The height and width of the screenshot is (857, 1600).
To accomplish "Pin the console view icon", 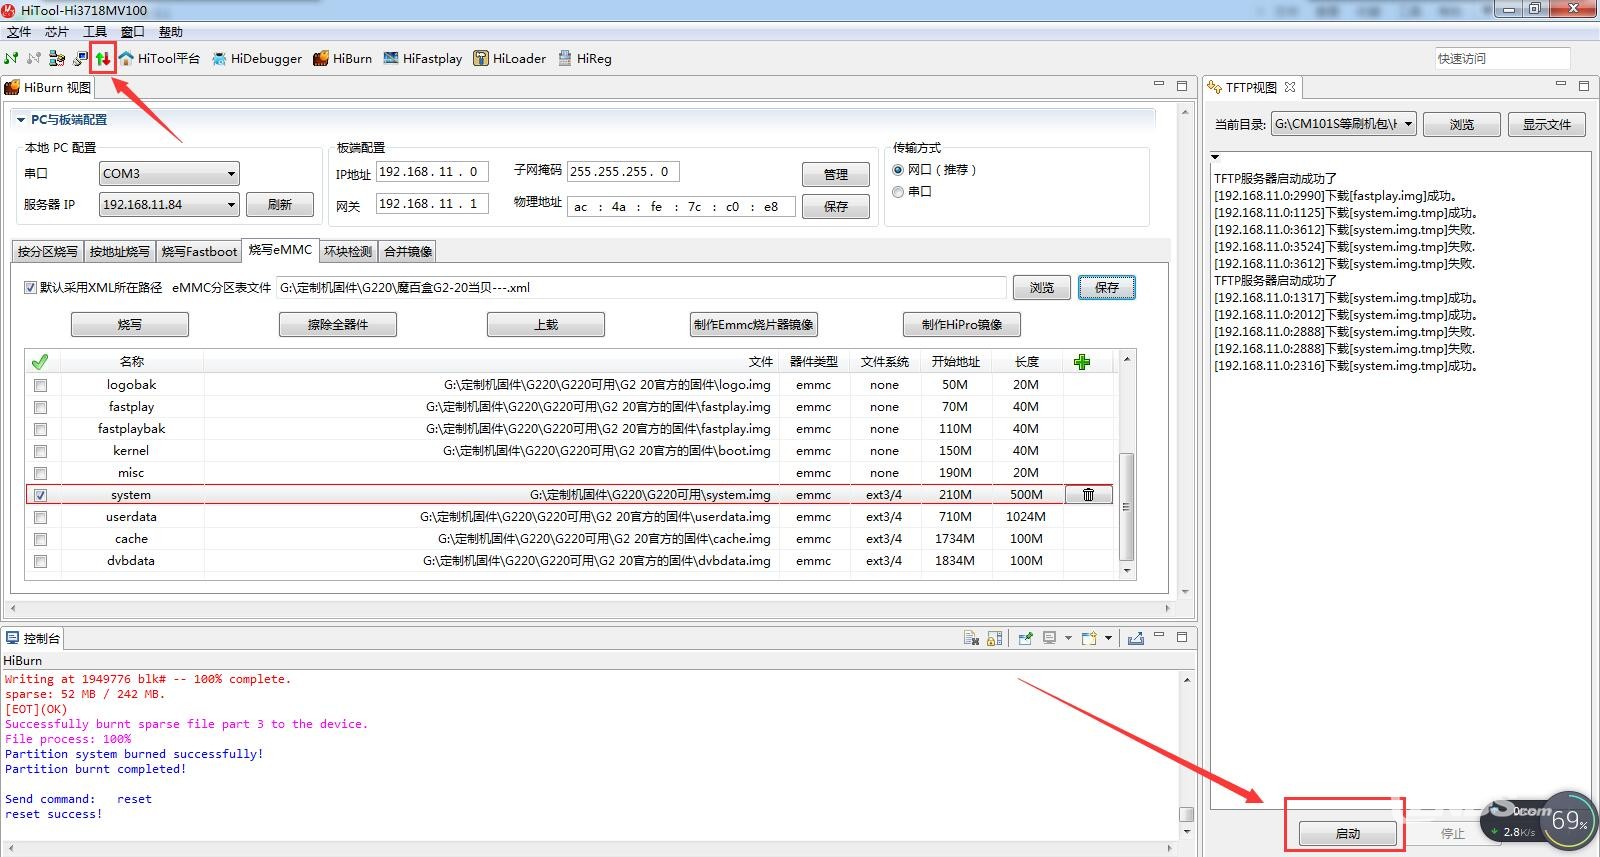I will [x=1025, y=638].
